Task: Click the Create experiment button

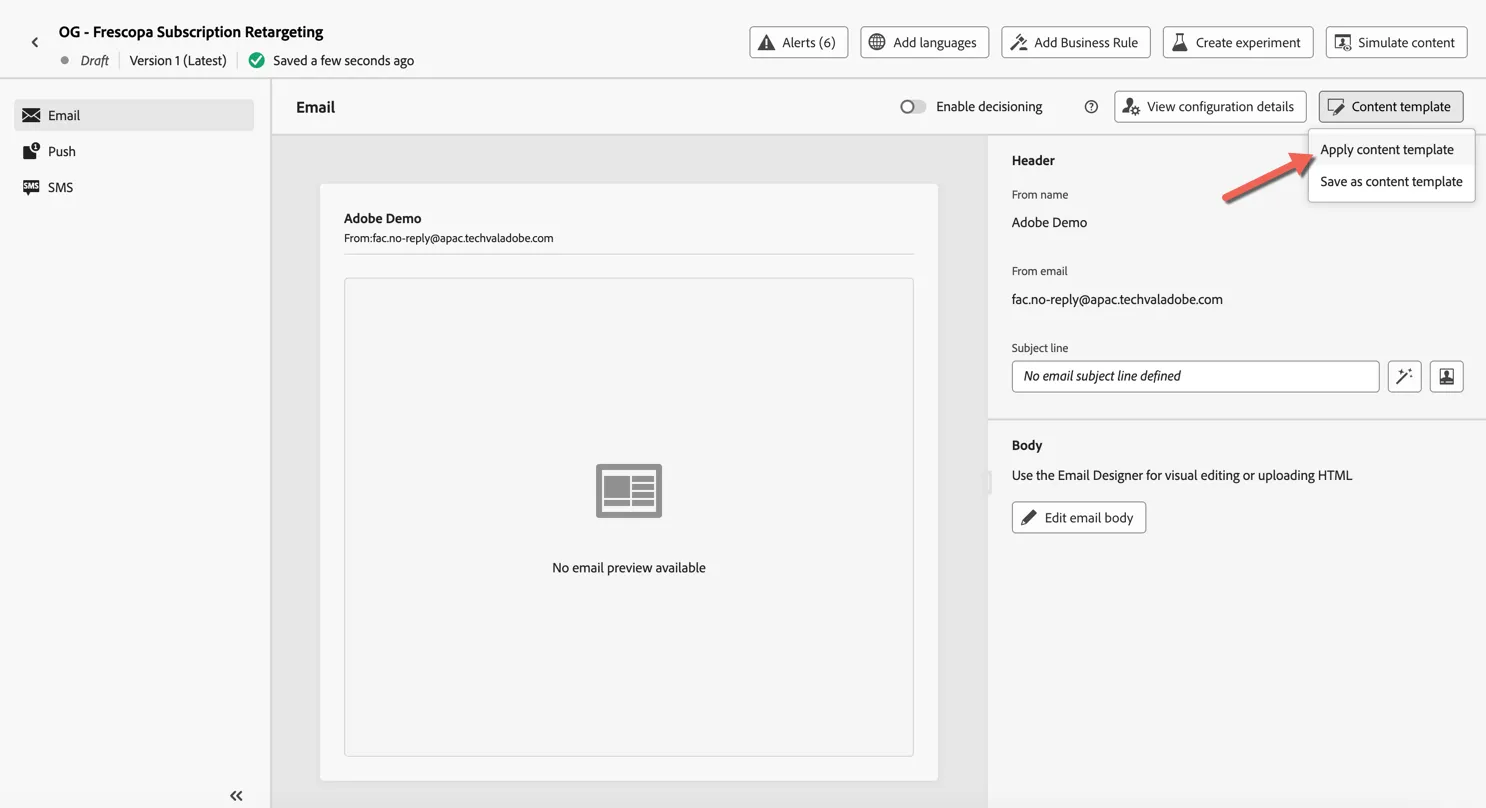Action: (x=1238, y=42)
